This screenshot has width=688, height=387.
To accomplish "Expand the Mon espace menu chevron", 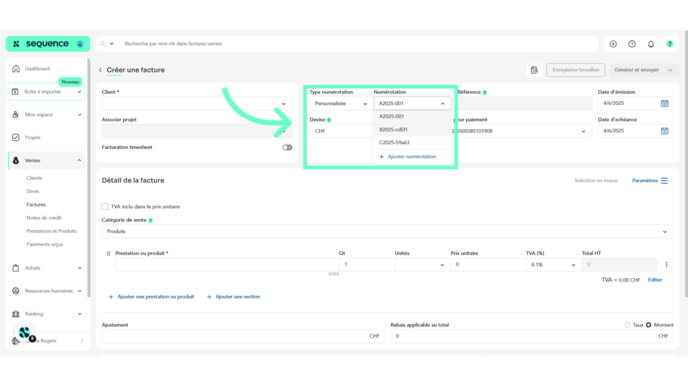I will (x=79, y=115).
